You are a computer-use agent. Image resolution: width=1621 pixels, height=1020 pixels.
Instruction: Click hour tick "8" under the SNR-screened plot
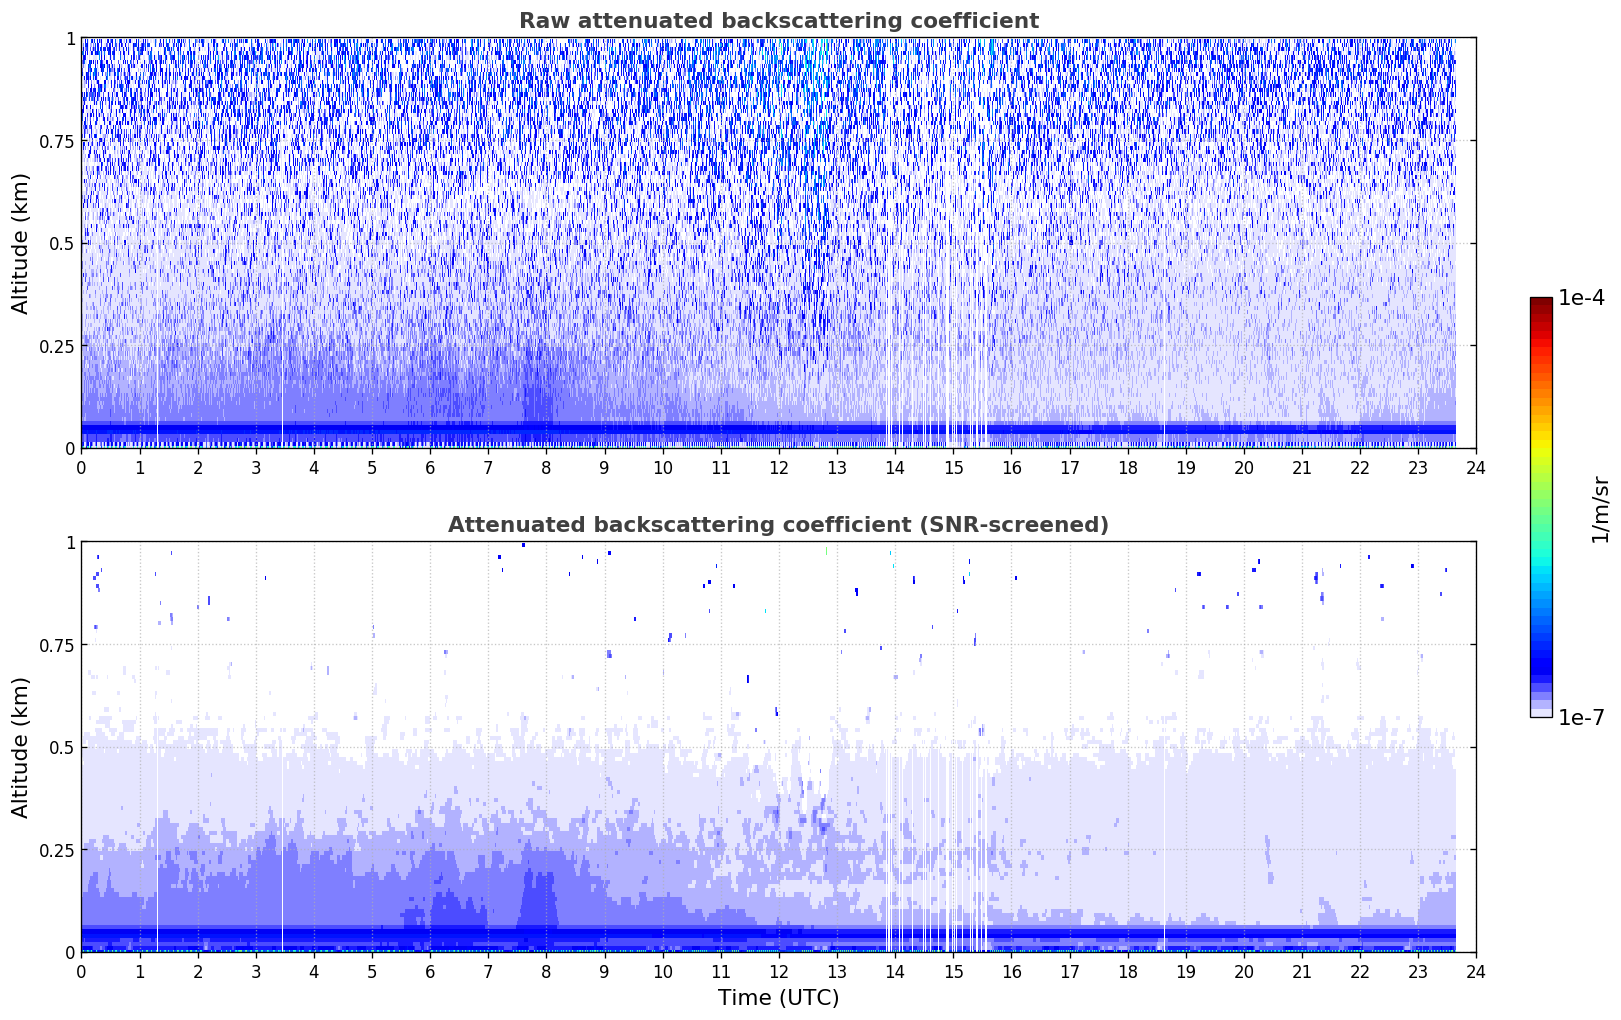click(x=546, y=971)
